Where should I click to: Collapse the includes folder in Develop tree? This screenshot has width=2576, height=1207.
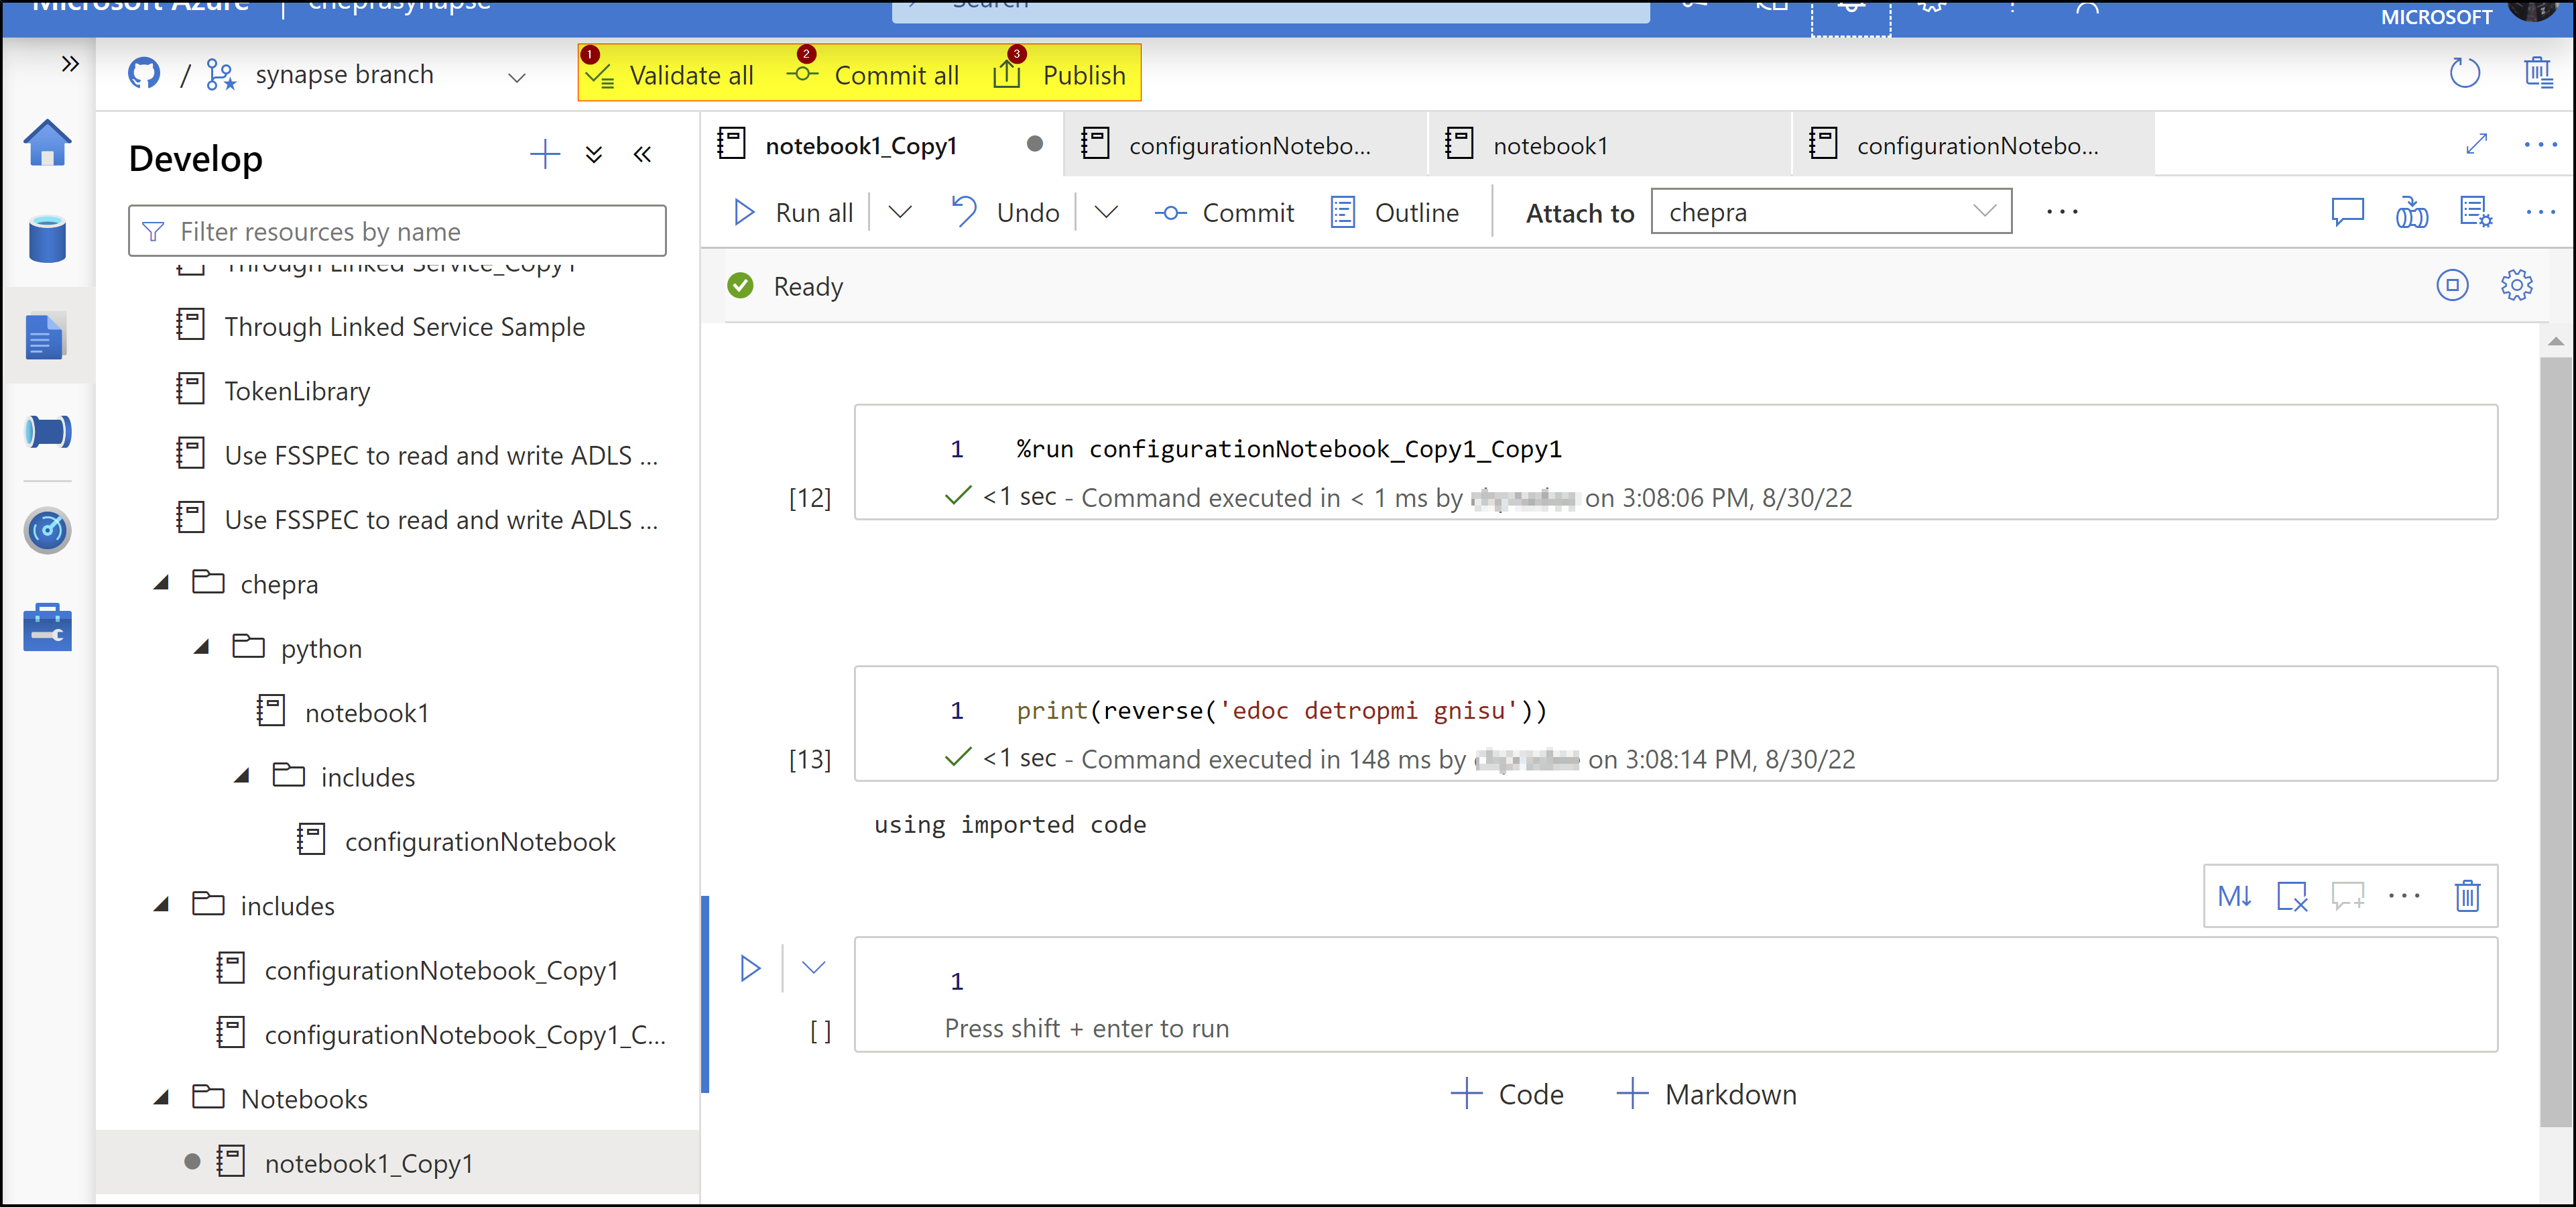click(162, 904)
